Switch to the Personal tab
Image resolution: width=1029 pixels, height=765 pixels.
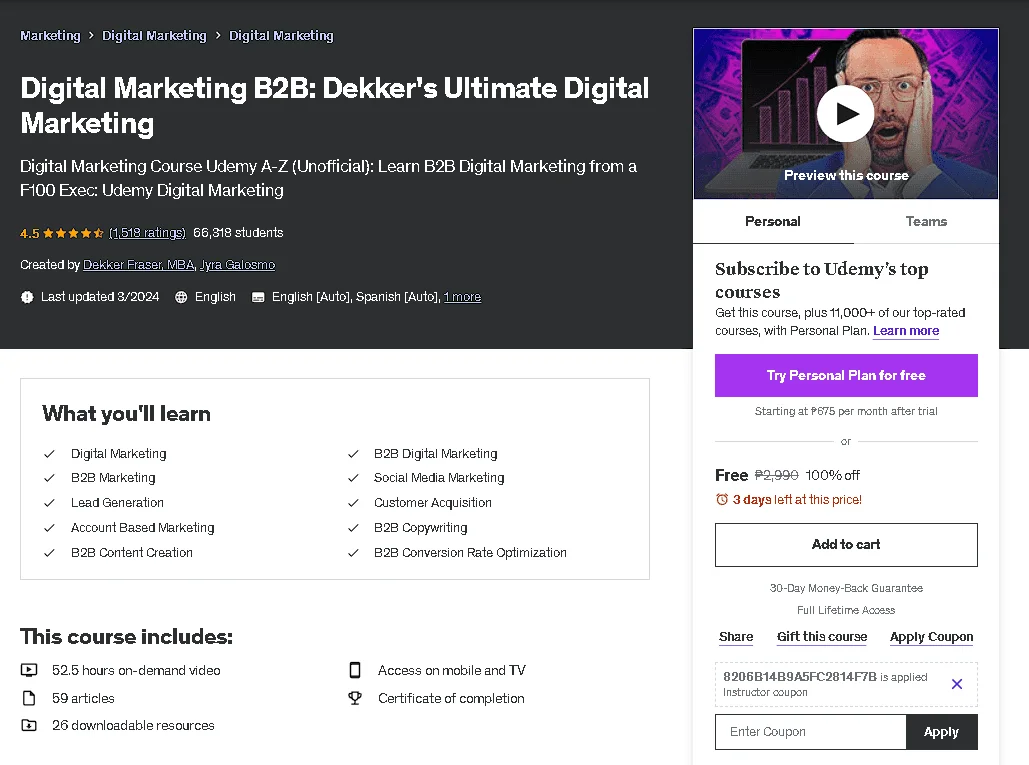(772, 221)
